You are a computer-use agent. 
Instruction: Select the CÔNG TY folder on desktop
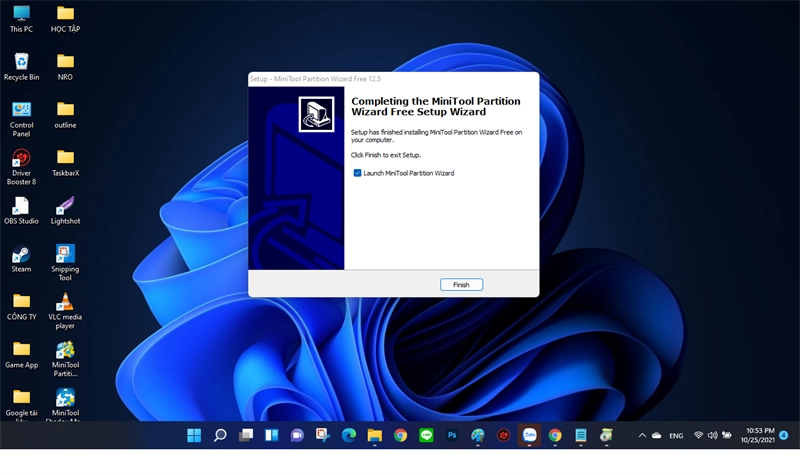21,307
